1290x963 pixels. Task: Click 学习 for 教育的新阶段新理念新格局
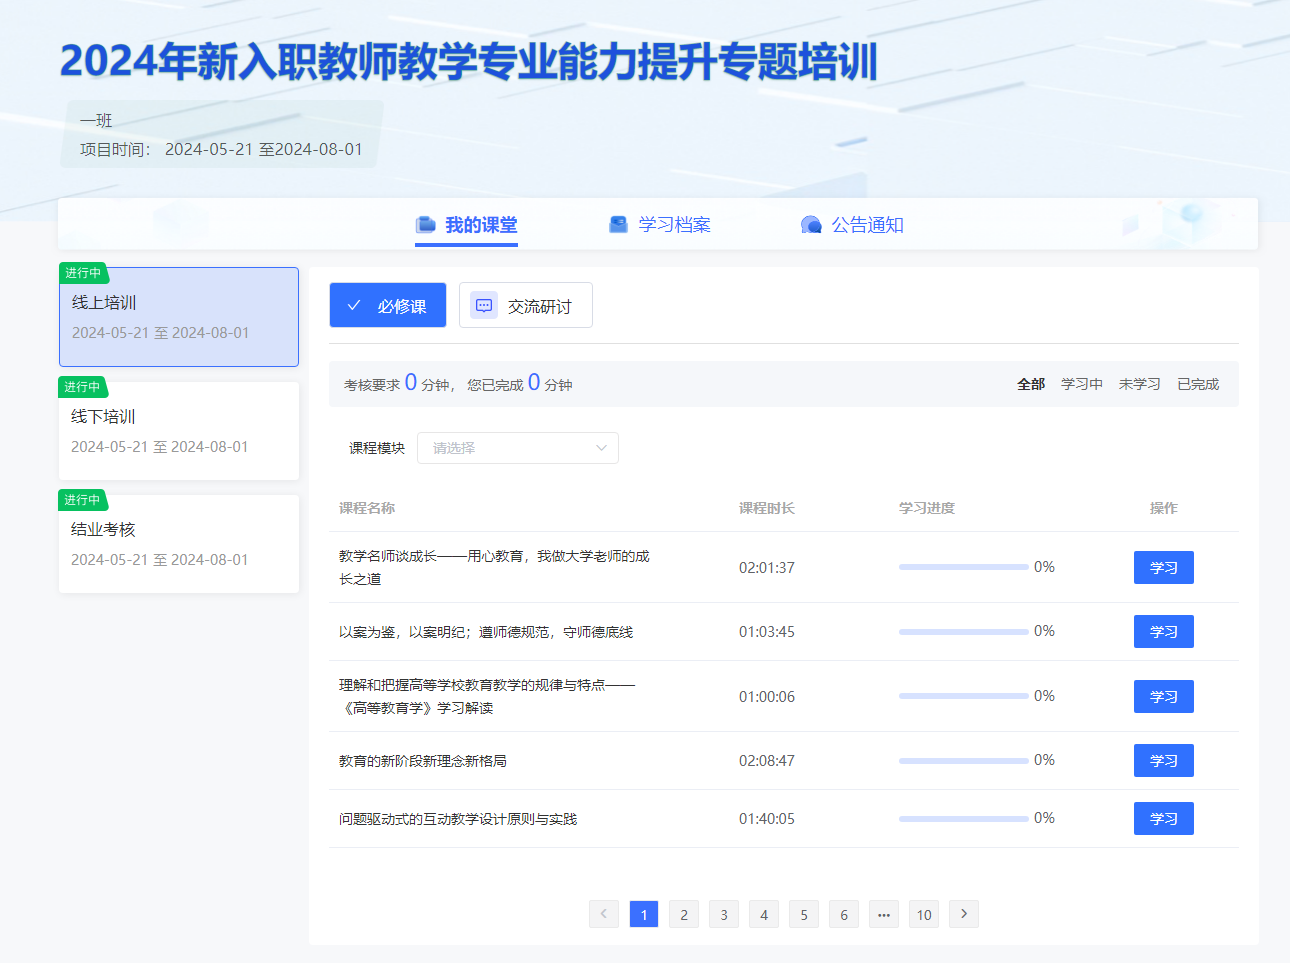pos(1163,761)
